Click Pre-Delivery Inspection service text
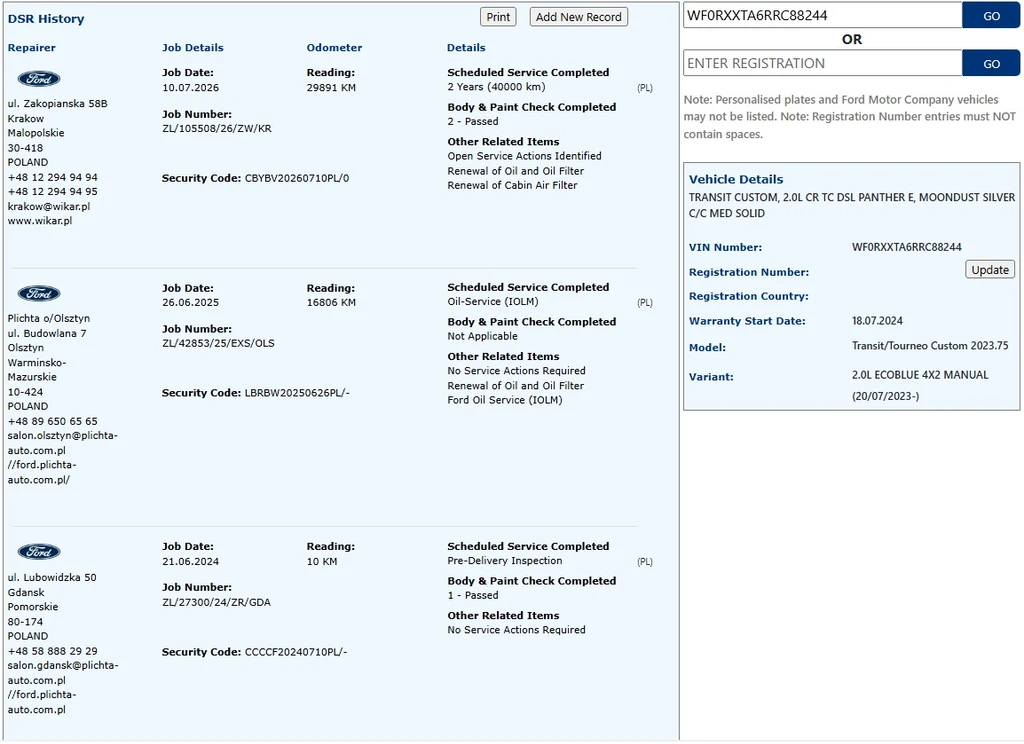The width and height of the screenshot is (1024, 744). coord(505,561)
